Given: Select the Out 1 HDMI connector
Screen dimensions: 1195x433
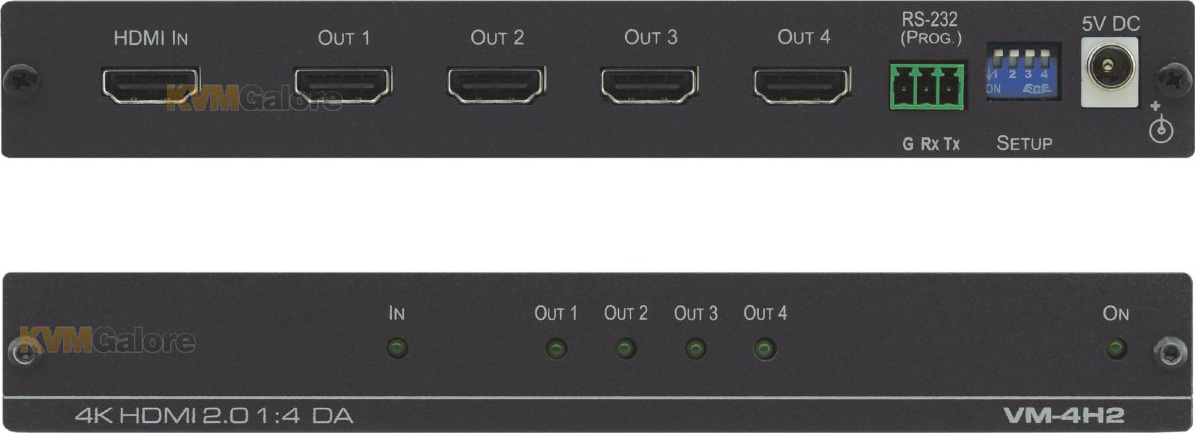Looking at the screenshot, I should point(343,85).
